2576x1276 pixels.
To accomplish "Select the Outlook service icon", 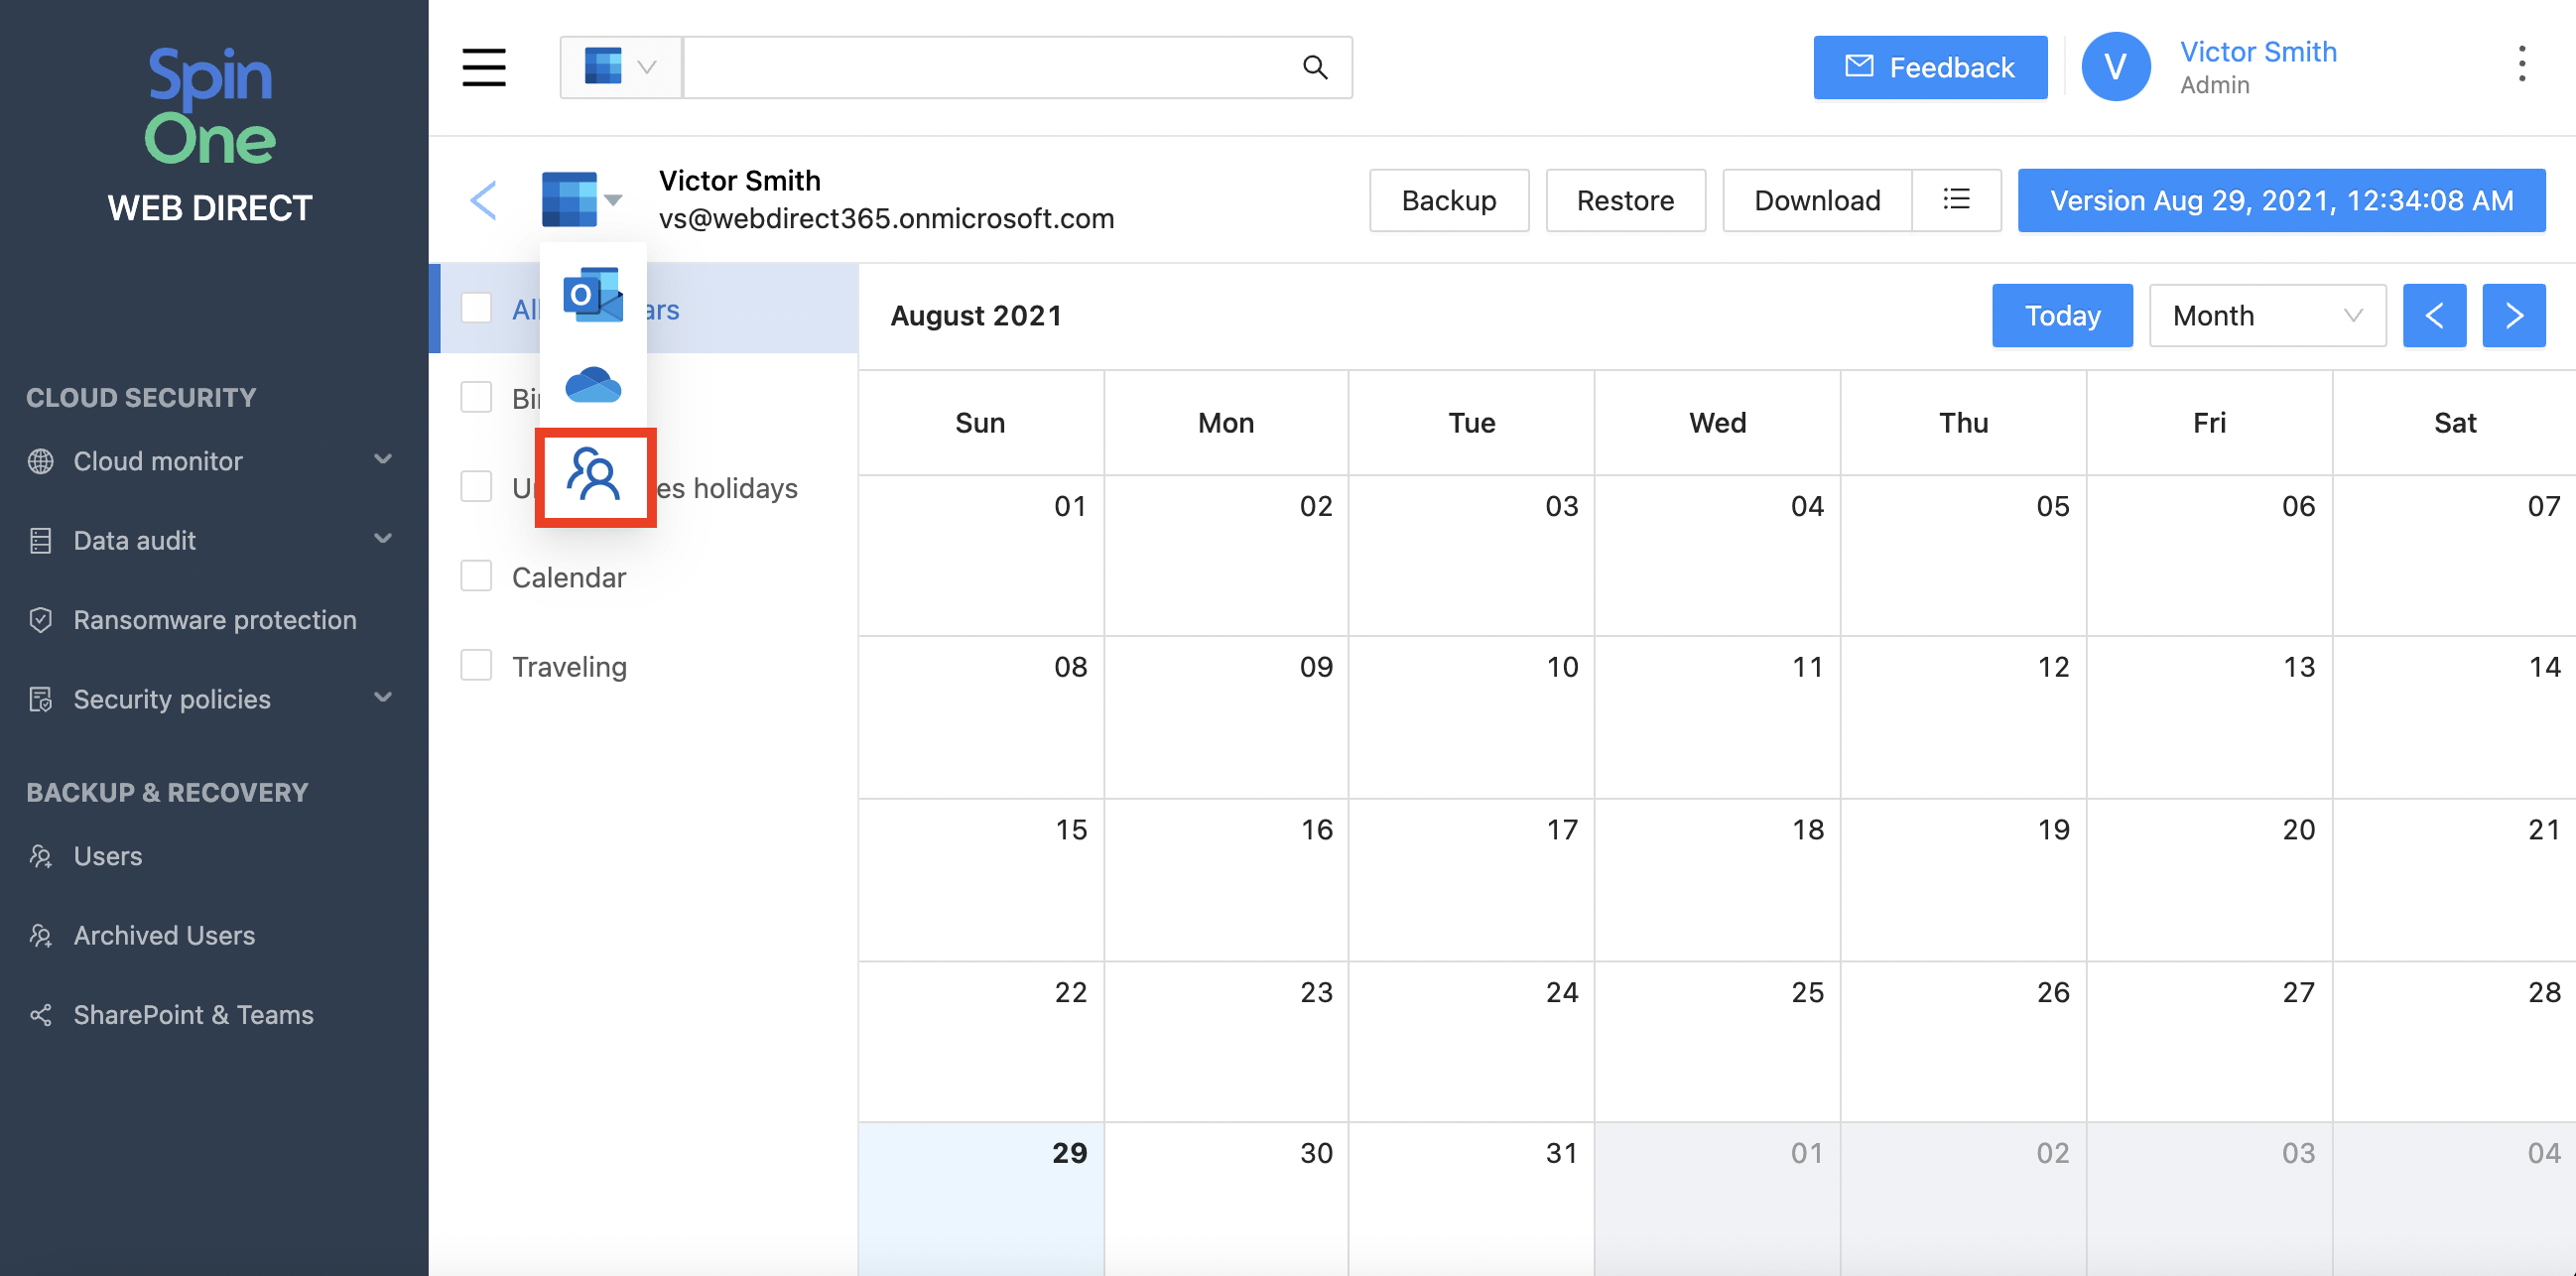I will click(x=593, y=295).
